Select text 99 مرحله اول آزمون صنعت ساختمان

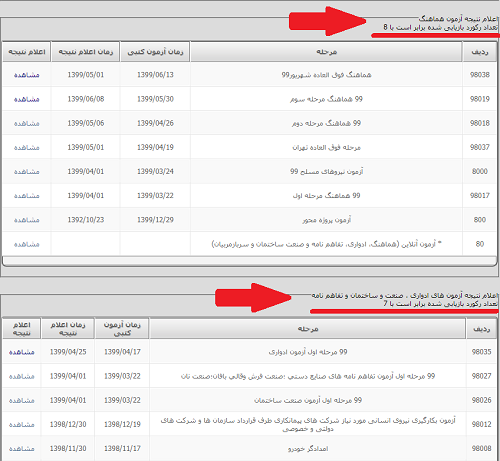tap(308, 400)
